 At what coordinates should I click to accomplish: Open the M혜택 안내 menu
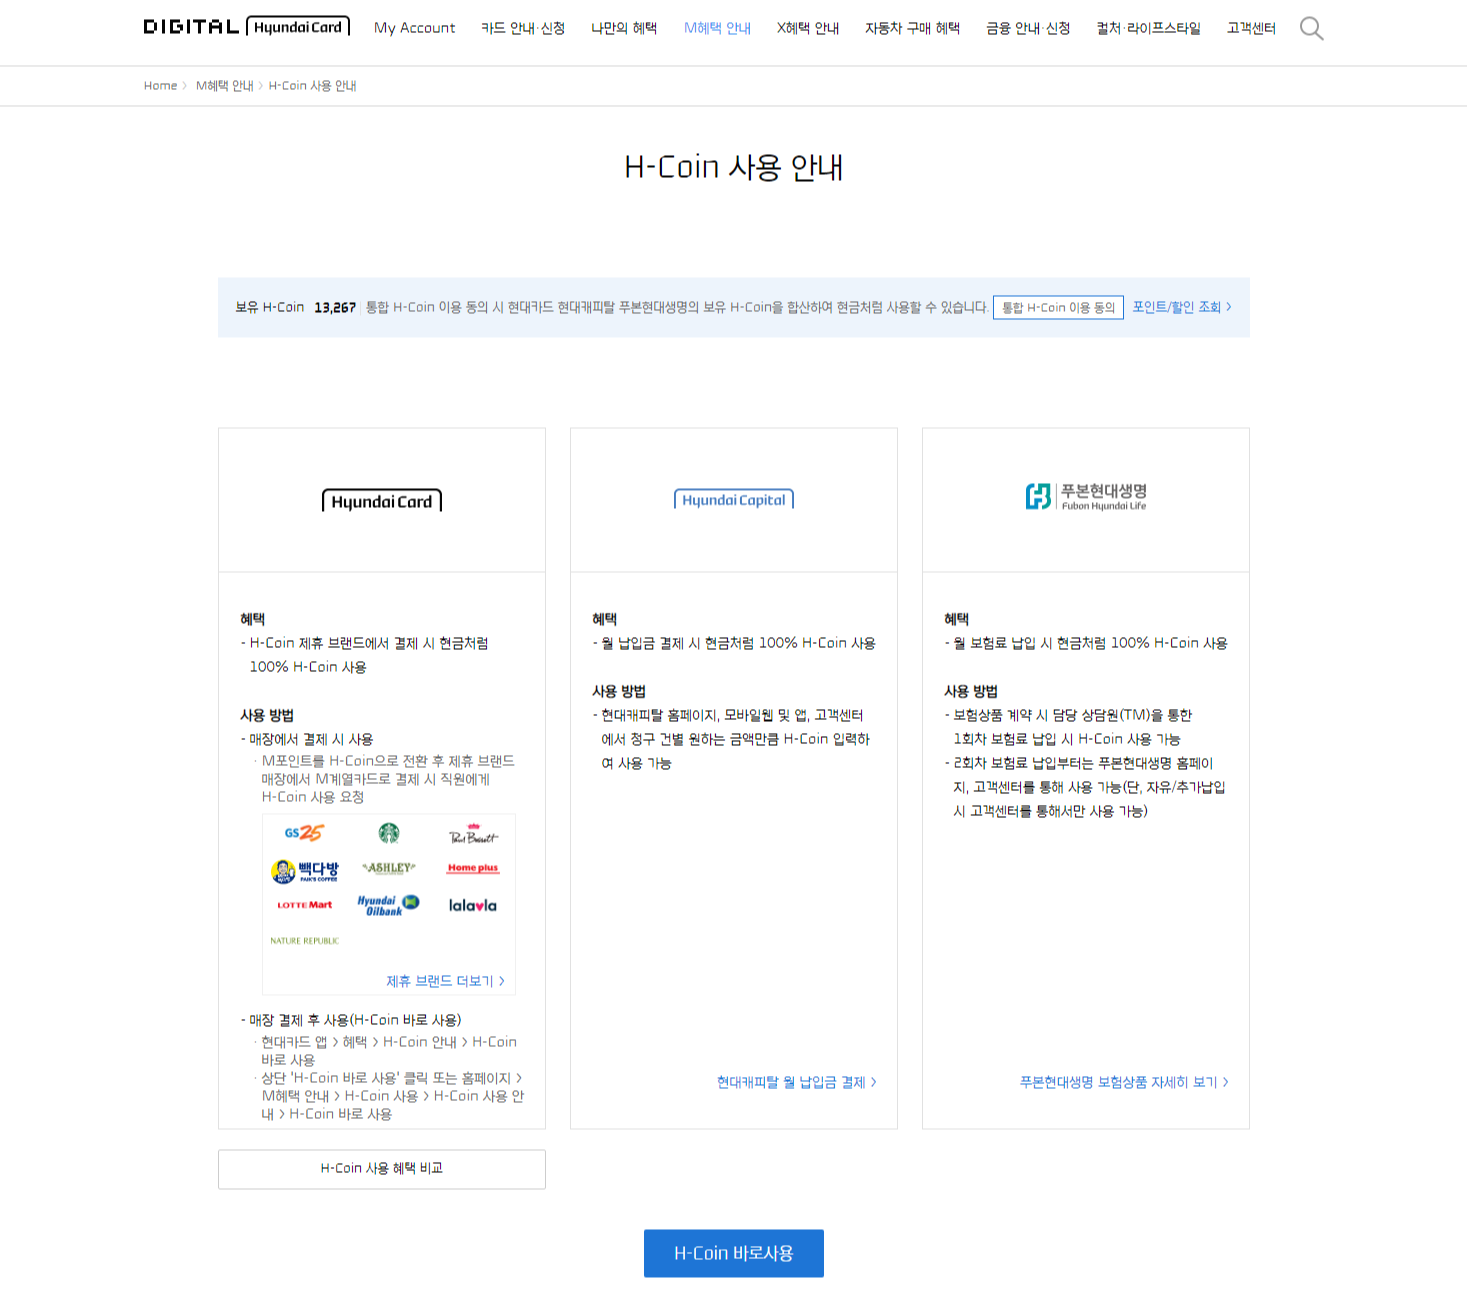pos(717,28)
